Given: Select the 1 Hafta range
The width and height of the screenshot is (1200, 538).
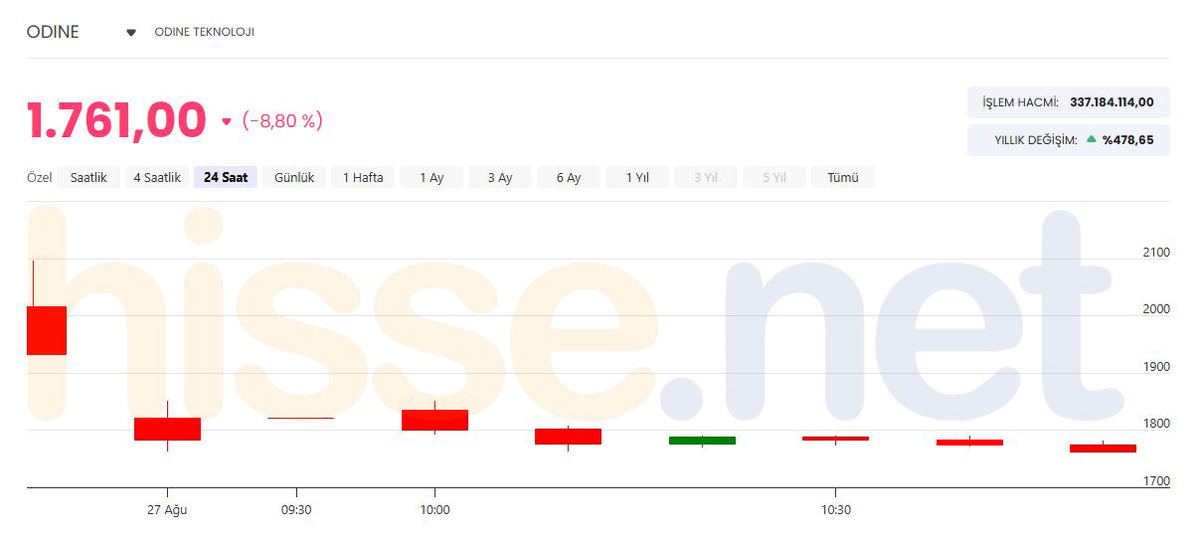Looking at the screenshot, I should coord(363,177).
